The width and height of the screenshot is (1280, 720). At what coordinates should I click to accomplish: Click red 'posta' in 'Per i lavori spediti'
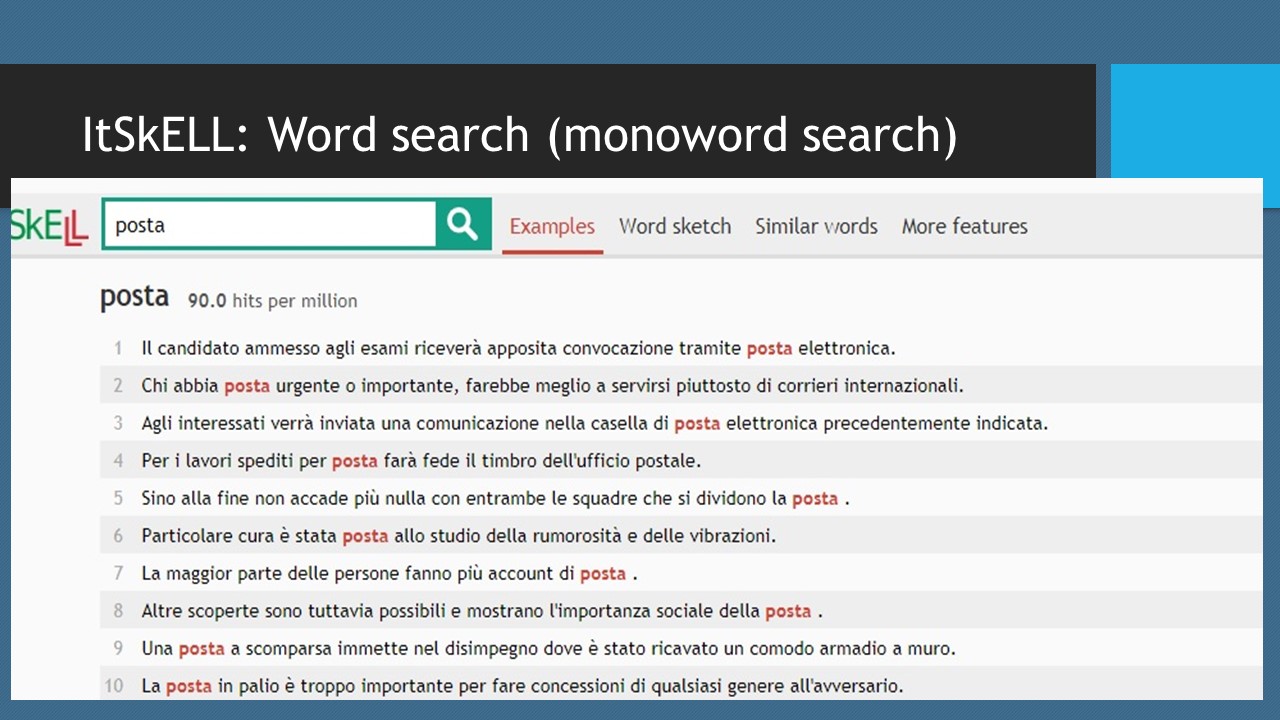(x=354, y=461)
